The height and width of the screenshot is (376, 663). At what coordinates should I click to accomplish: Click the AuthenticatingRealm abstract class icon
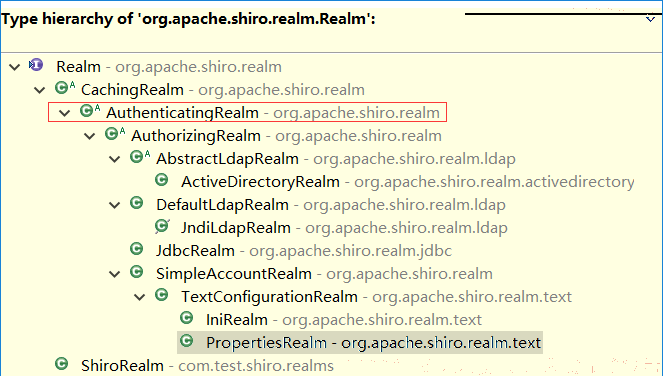click(90, 111)
